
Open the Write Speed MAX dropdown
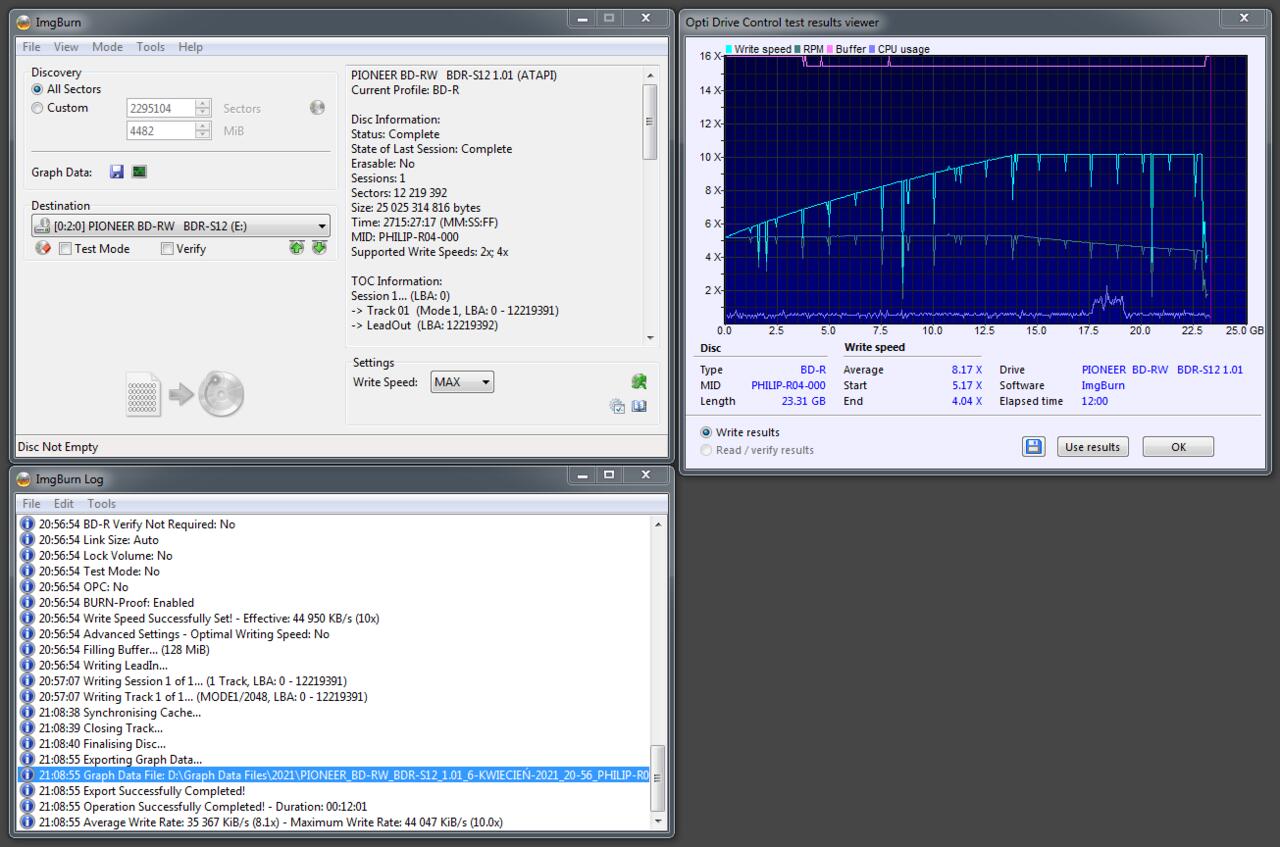coord(485,382)
